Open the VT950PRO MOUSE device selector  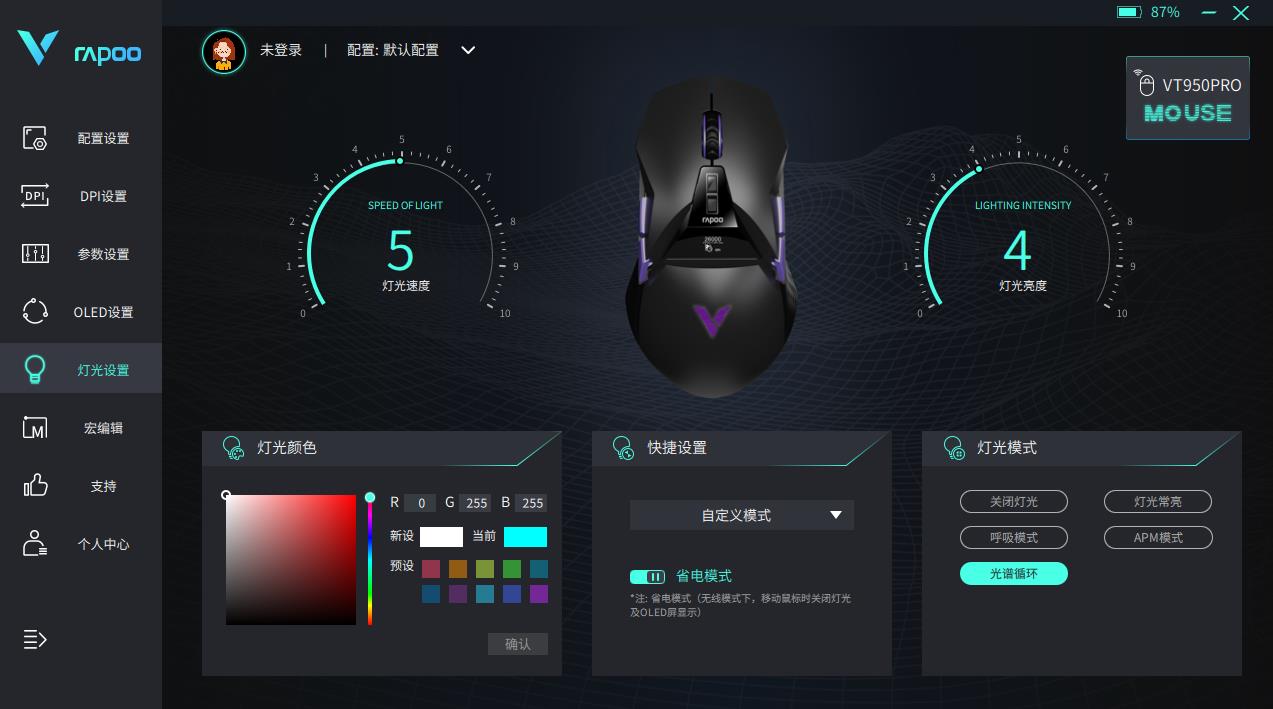1188,98
